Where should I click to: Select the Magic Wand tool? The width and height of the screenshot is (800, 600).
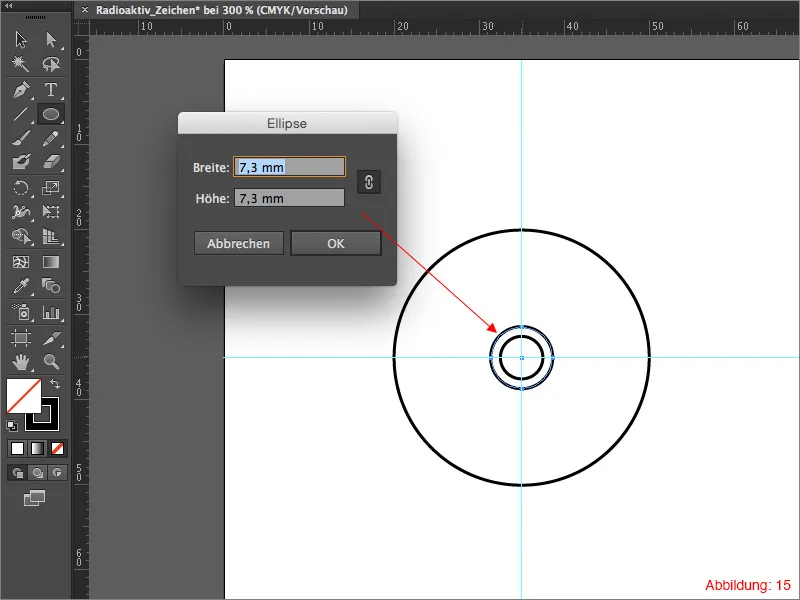click(21, 64)
